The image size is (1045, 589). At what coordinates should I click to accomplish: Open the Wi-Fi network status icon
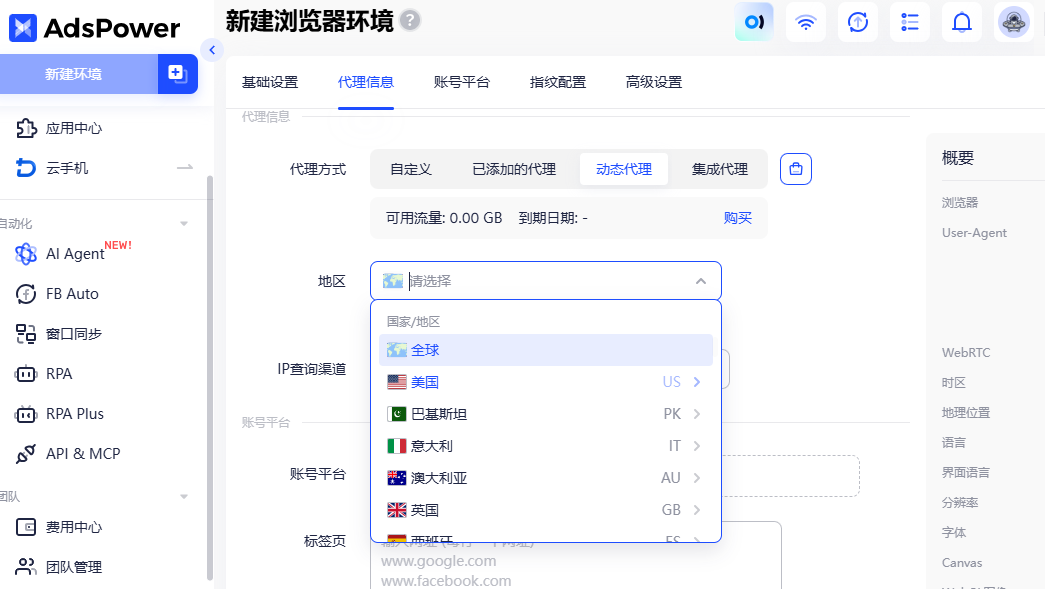coord(806,22)
